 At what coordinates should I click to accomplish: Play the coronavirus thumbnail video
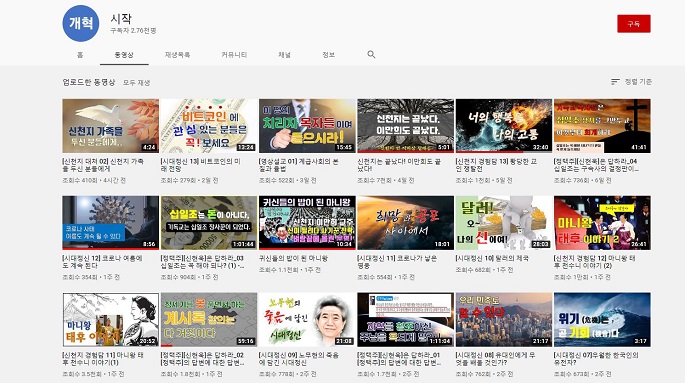pyautogui.click(x=111, y=223)
